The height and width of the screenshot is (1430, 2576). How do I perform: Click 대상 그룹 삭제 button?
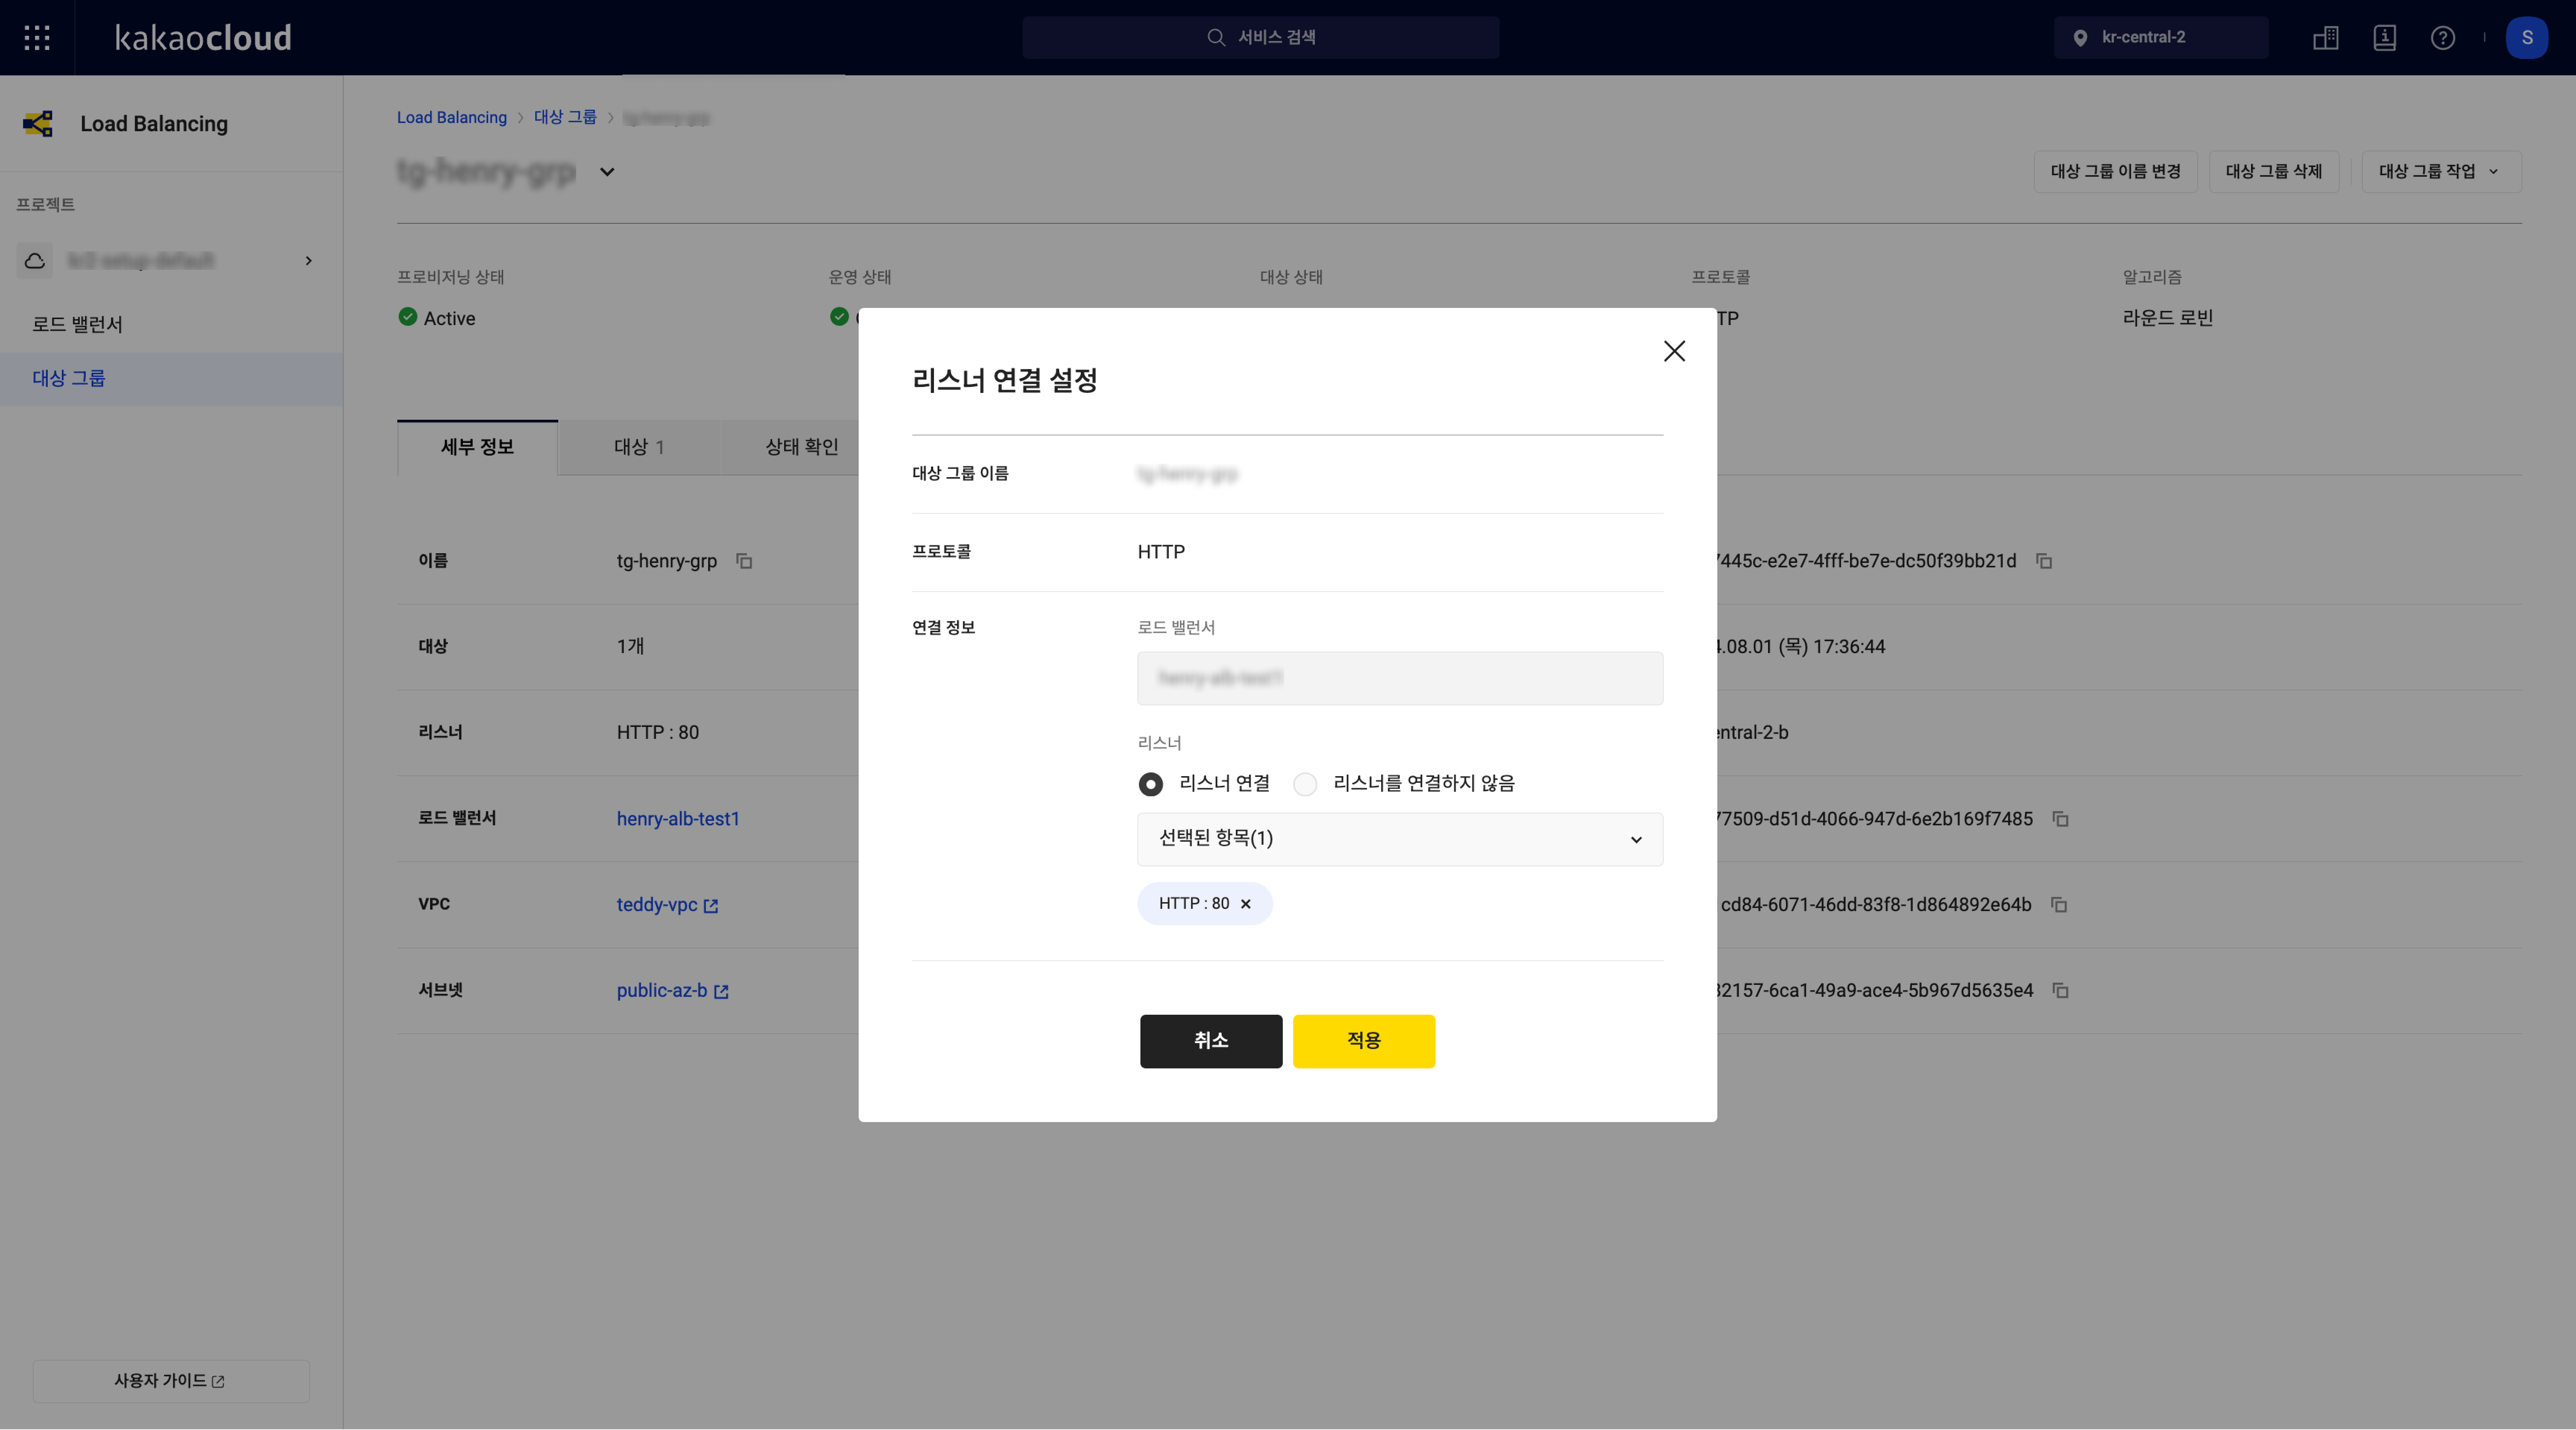coord(2274,171)
